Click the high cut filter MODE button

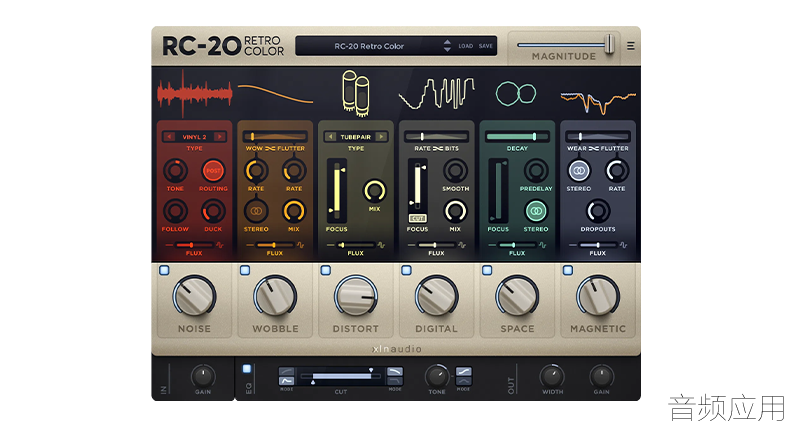pos(395,376)
